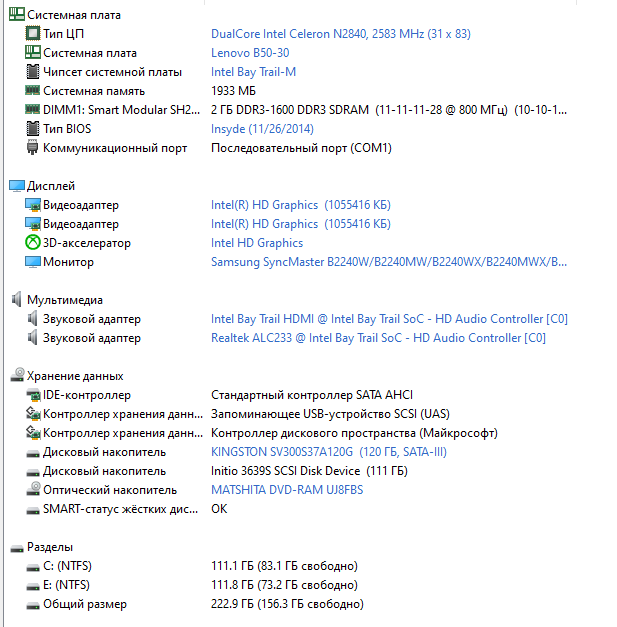This screenshot has width=617, height=627.
Task: Click the Монитор row icon
Action: (x=33, y=262)
